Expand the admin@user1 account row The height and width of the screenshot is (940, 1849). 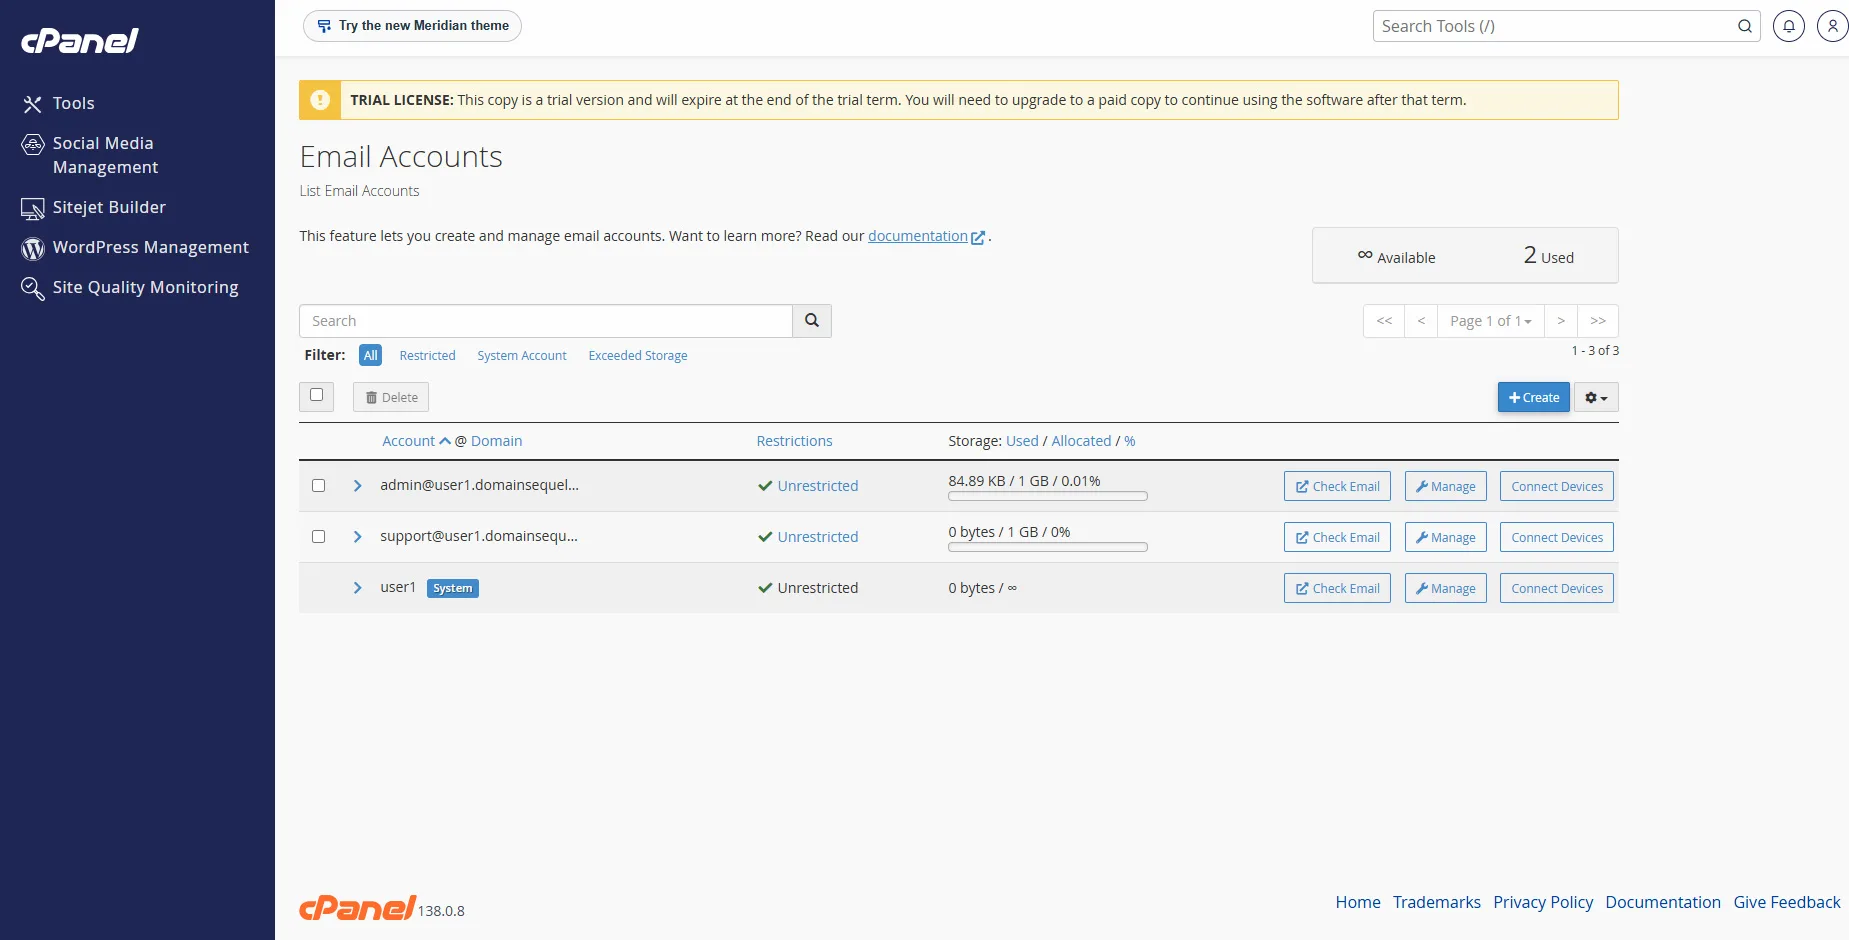(x=357, y=485)
